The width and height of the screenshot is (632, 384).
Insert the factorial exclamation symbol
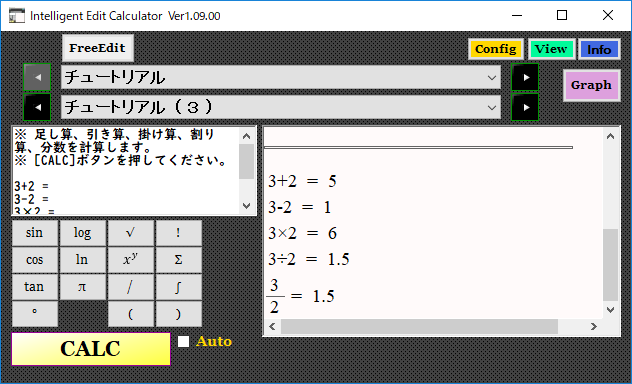(179, 232)
